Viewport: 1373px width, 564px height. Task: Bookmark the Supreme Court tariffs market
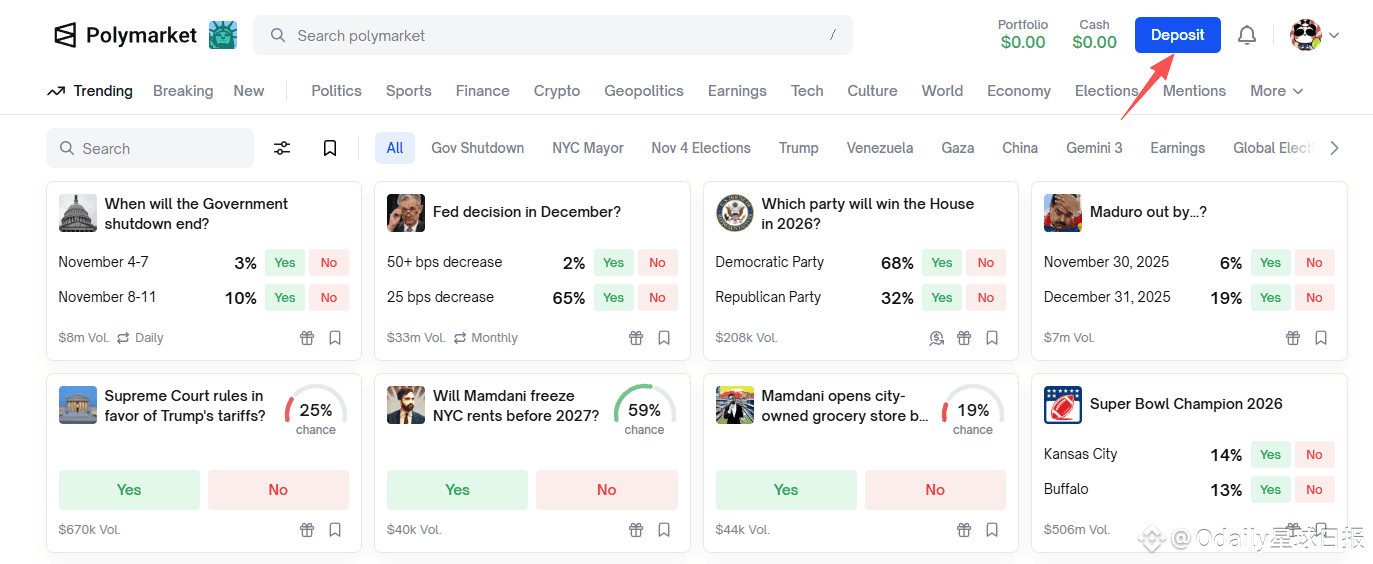(335, 530)
